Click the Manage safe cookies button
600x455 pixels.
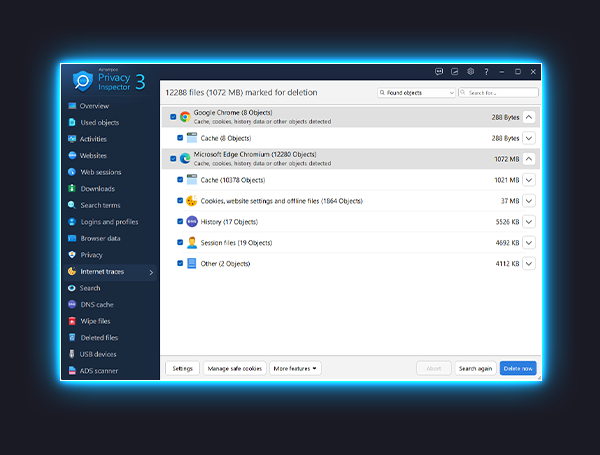[x=234, y=368]
